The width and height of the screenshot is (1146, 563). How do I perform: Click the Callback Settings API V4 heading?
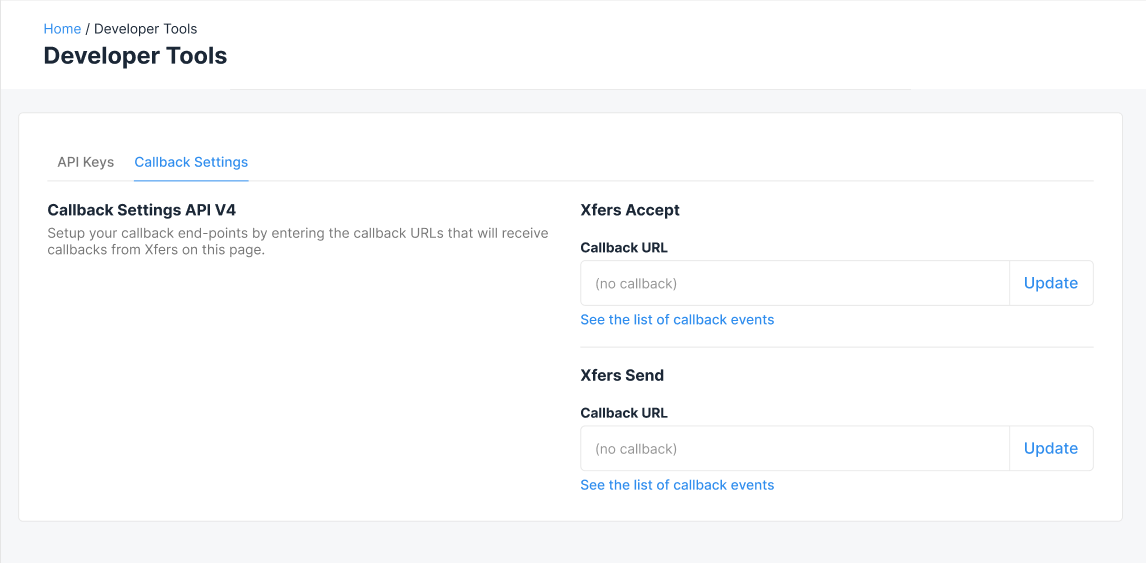(142, 210)
